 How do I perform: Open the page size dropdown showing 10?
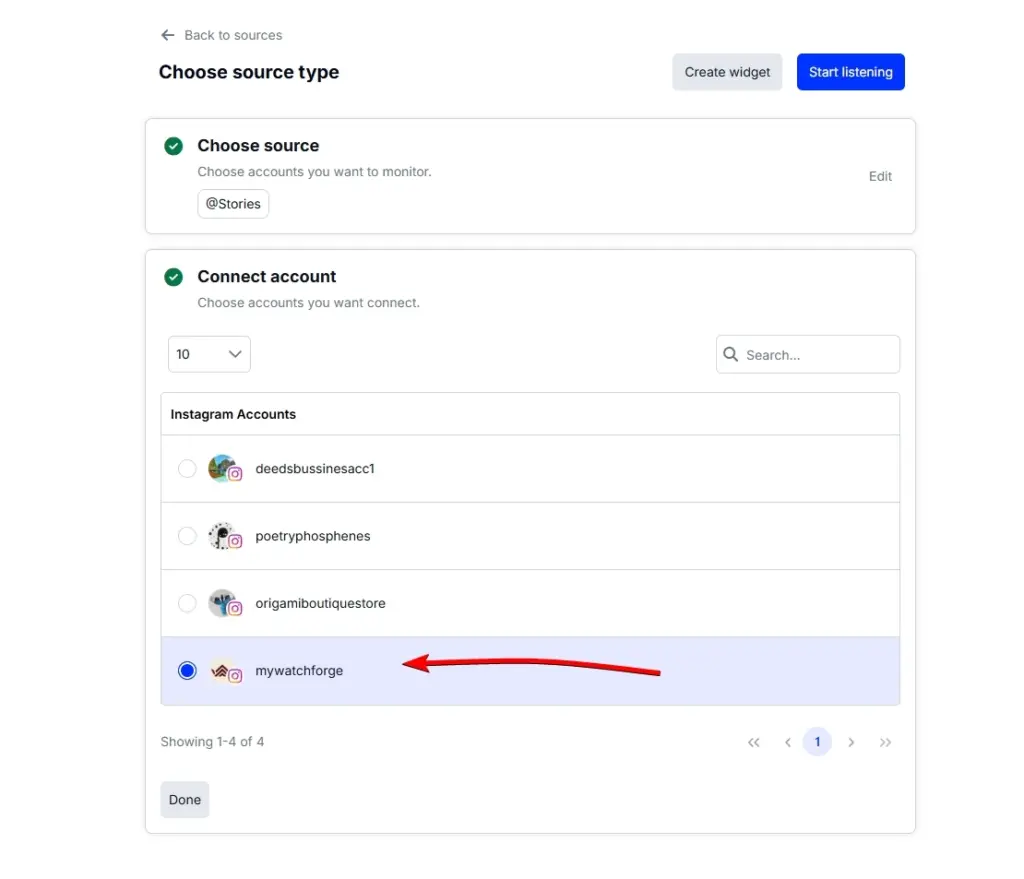(209, 354)
